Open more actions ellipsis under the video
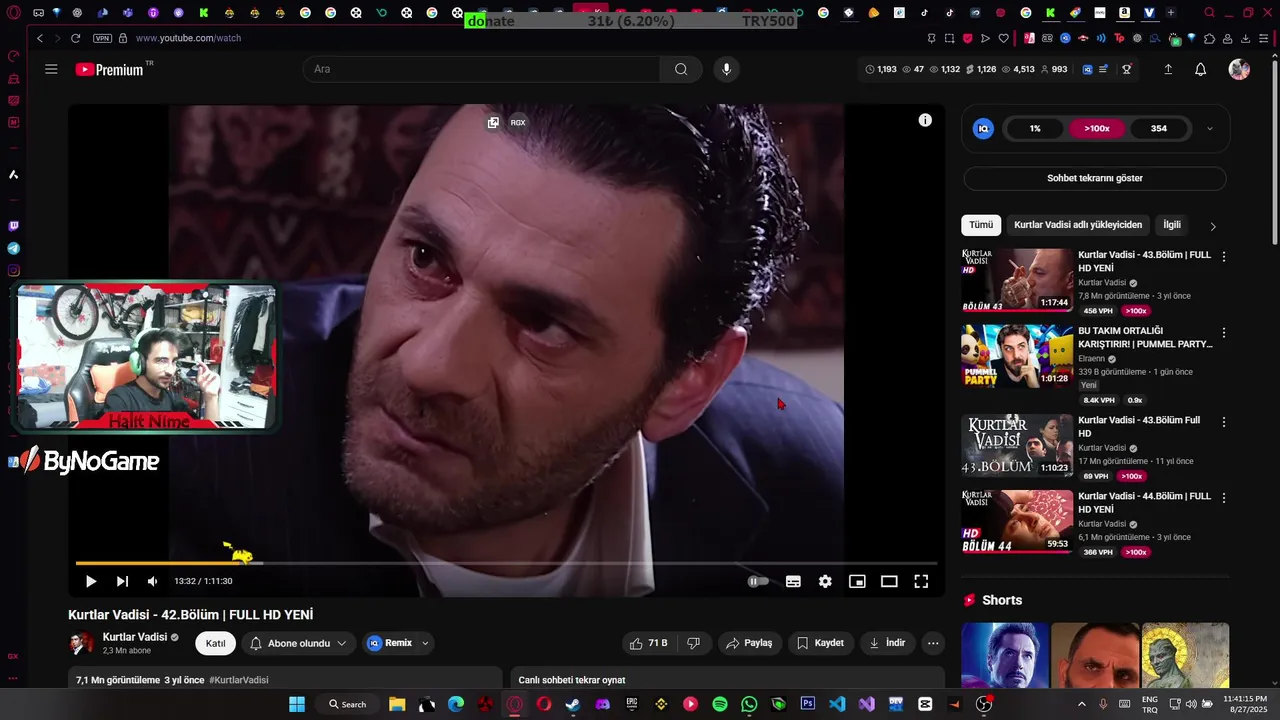Viewport: 1280px width, 720px height. click(933, 643)
